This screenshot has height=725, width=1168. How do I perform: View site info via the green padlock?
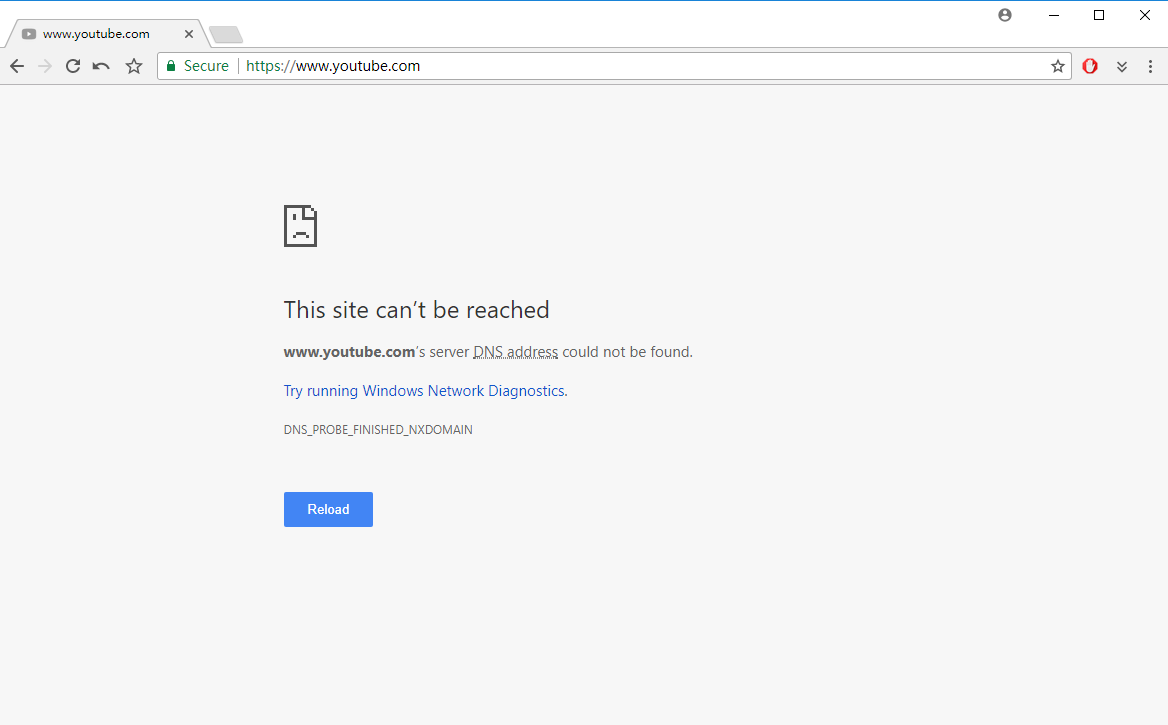(171, 66)
